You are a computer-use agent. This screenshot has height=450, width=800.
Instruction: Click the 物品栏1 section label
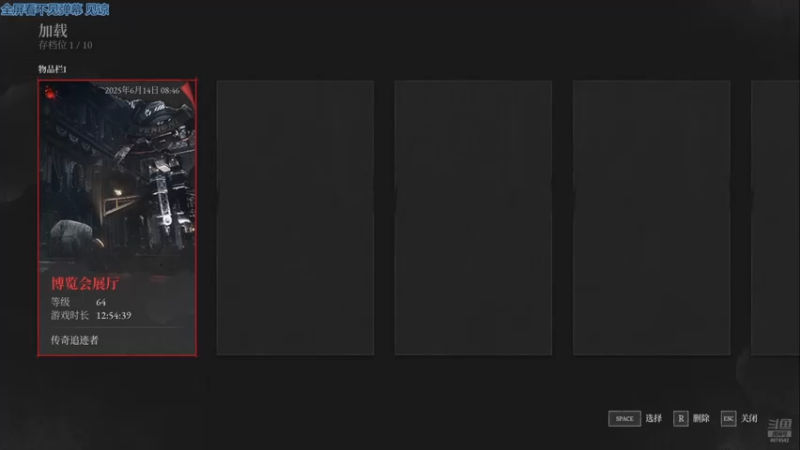[x=52, y=69]
